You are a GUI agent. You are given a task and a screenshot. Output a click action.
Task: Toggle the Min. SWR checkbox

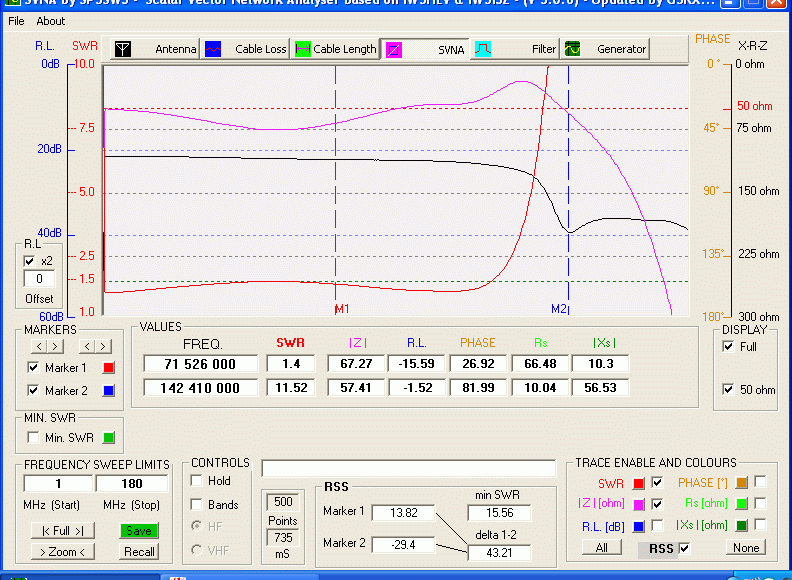tap(32, 437)
